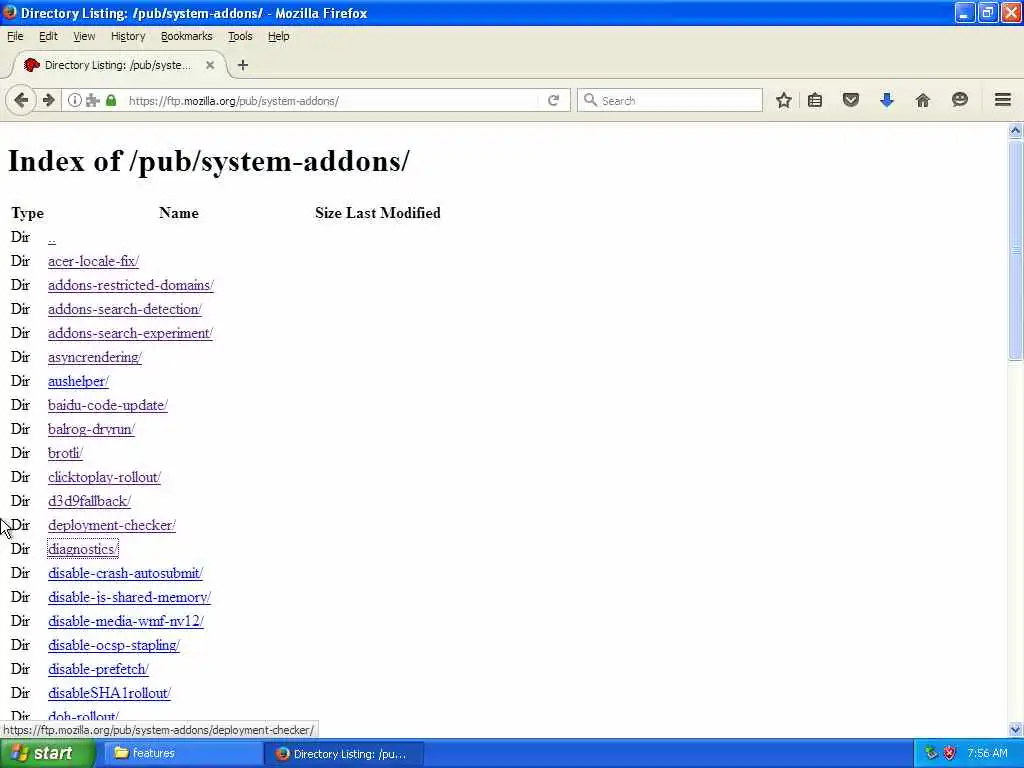
Task: Close the Directory Listing tab
Action: tap(210, 65)
